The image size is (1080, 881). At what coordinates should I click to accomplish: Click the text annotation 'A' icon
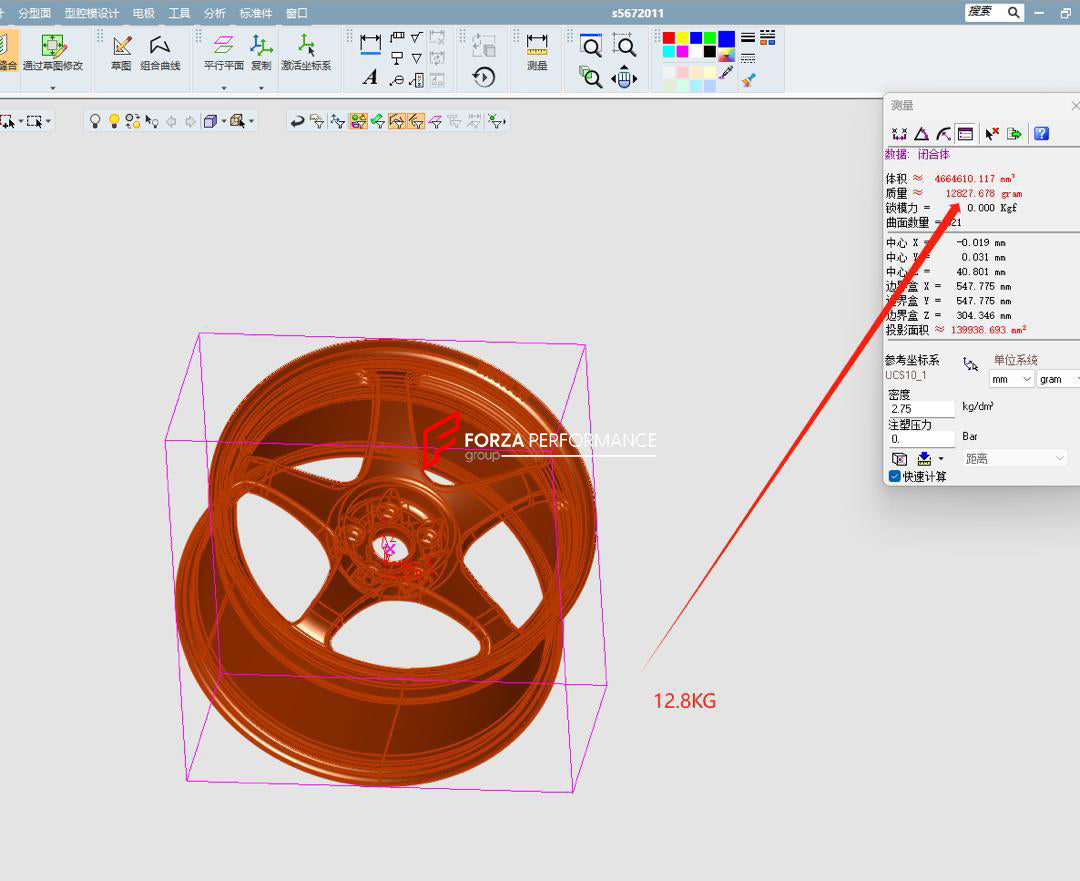click(370, 78)
